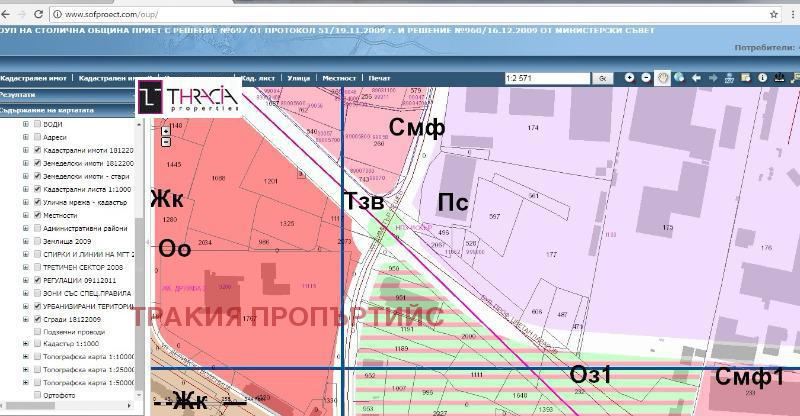The image size is (800, 416).
Task: Click СПИРКИ И ЛИНИИ НА МГТ label
Action: pos(89,254)
